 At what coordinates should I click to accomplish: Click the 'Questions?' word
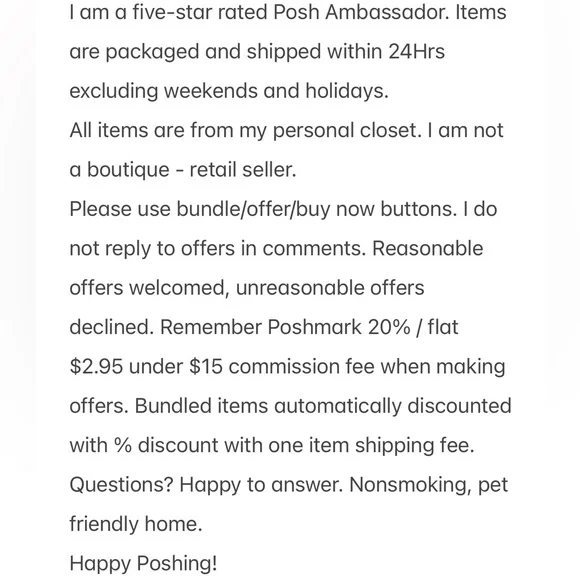121,485
